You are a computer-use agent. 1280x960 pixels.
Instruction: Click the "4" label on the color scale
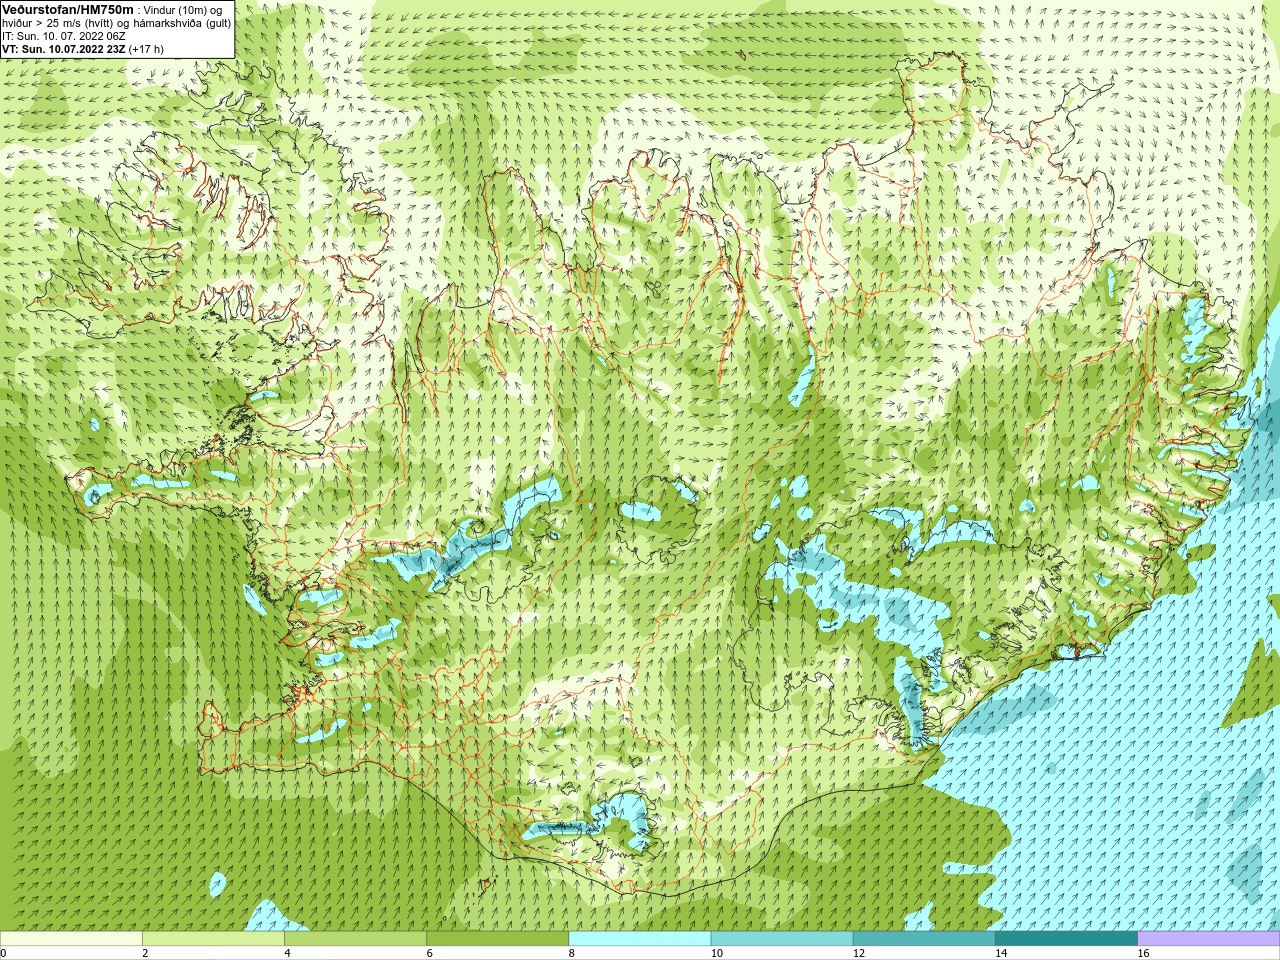point(287,953)
